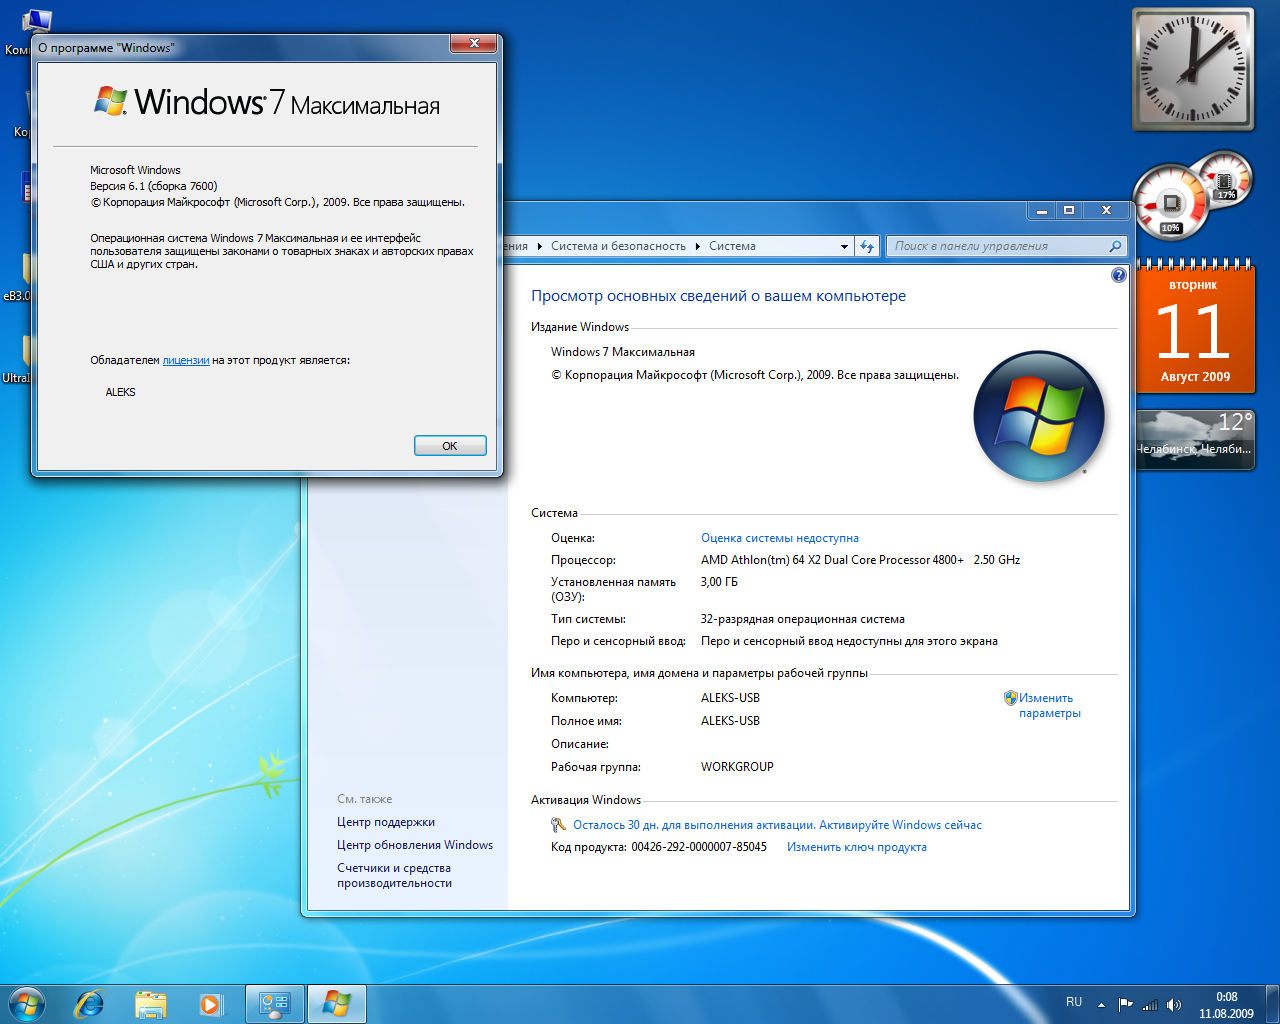
Task: Click OK in About Windows dialog
Action: 450,446
